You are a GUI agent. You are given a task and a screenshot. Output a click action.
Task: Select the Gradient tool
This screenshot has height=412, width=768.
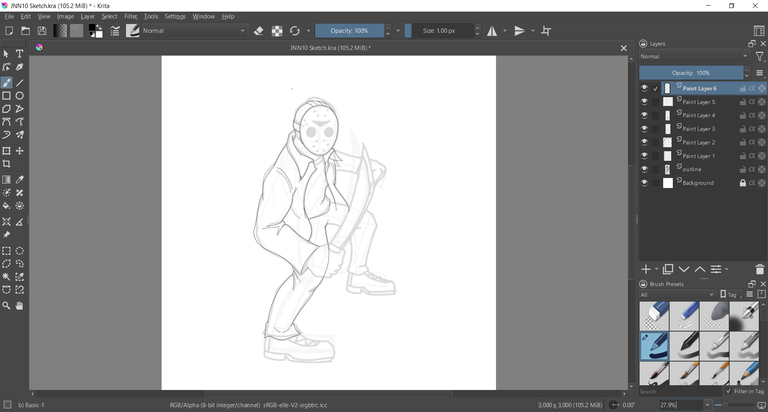point(6,180)
